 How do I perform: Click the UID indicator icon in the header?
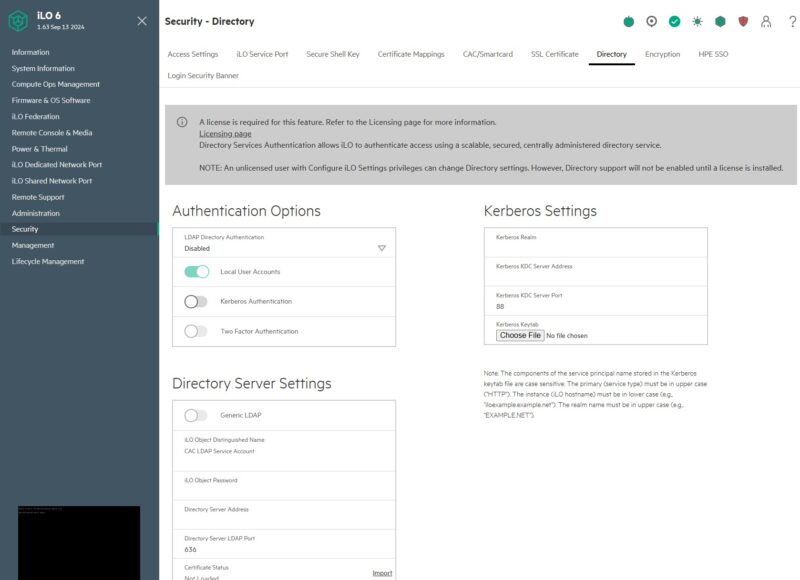pyautogui.click(x=652, y=20)
